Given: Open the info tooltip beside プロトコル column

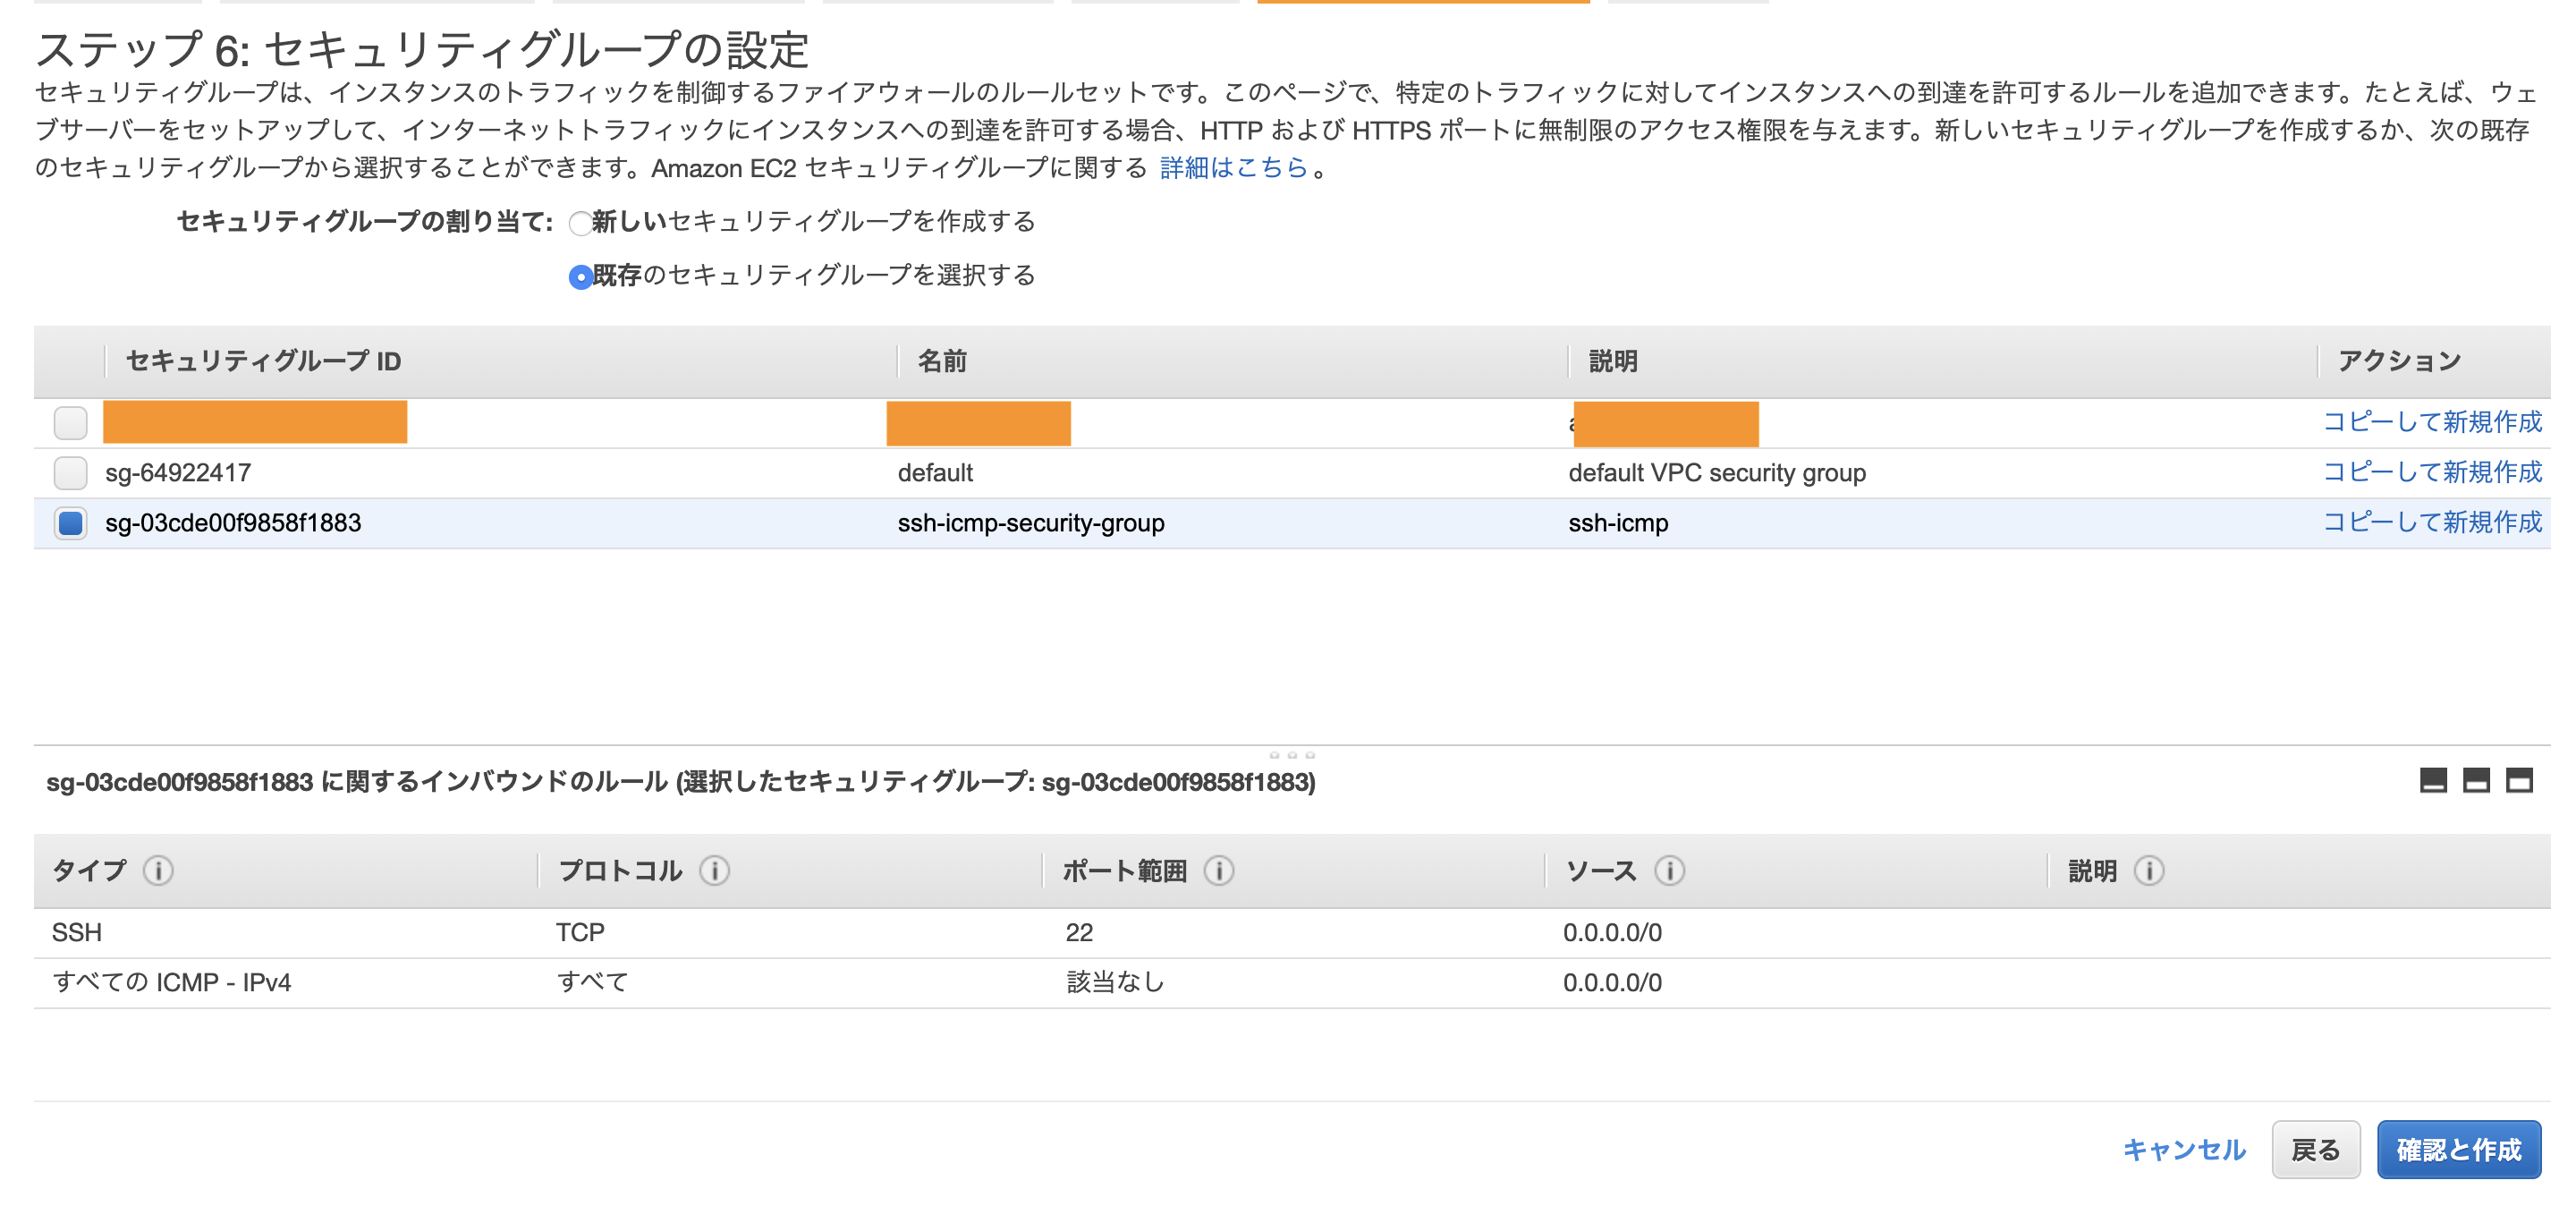Looking at the screenshot, I should [x=713, y=871].
